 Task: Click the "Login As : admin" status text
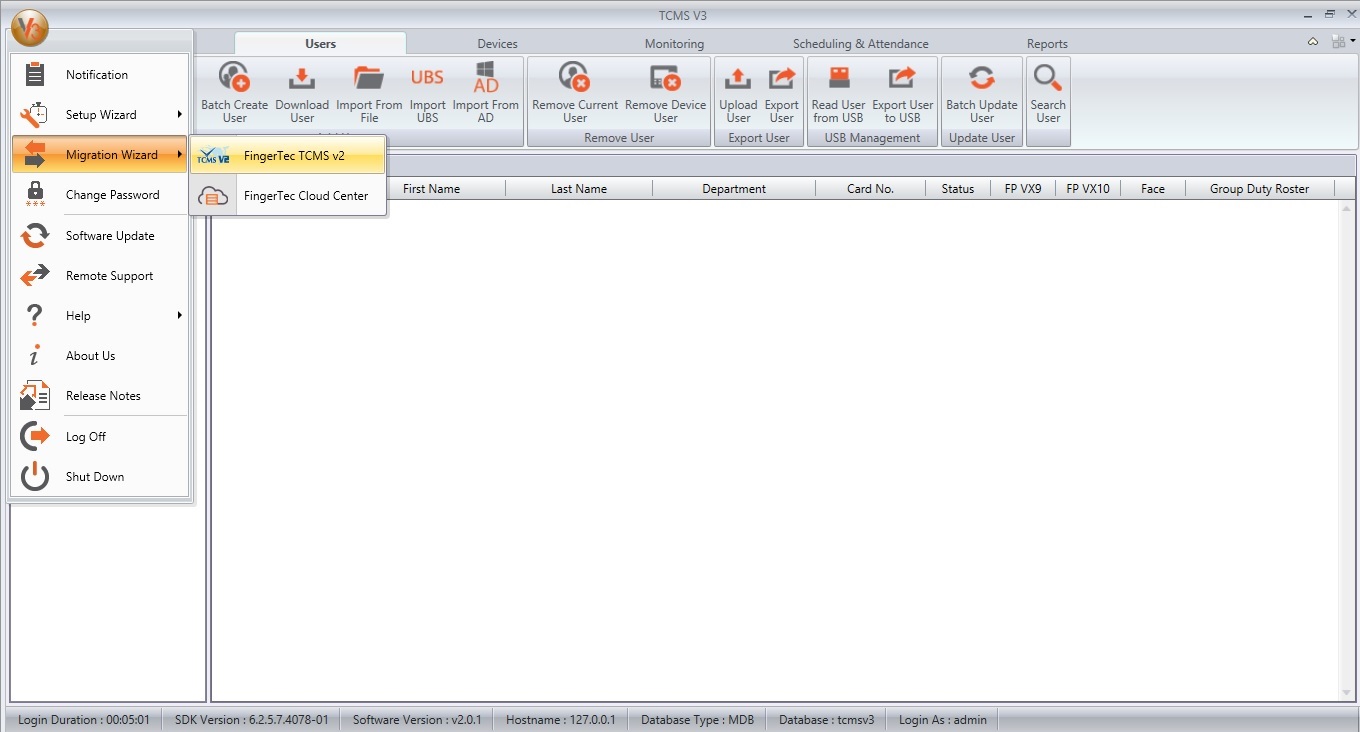943,720
